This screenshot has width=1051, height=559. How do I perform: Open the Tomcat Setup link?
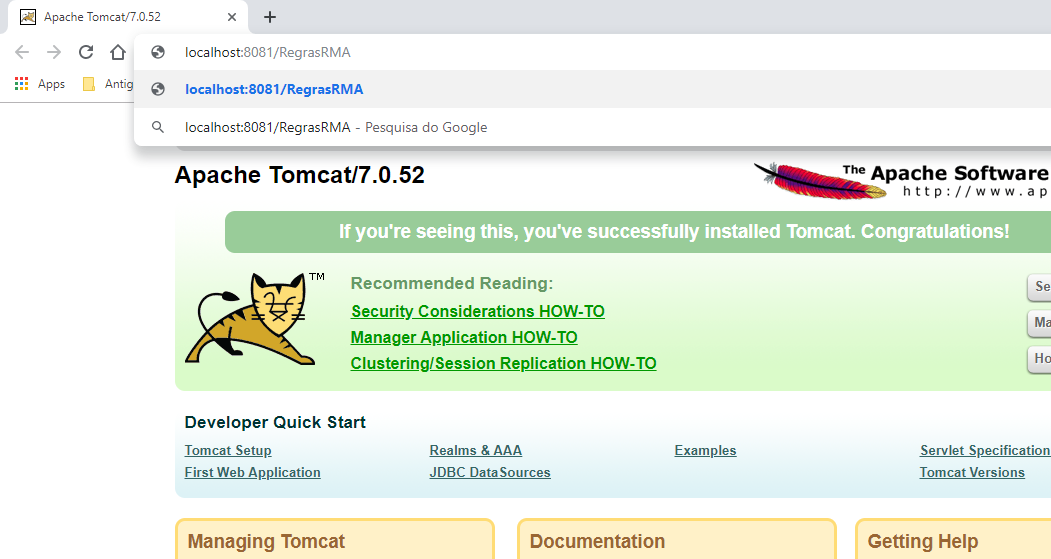point(228,450)
